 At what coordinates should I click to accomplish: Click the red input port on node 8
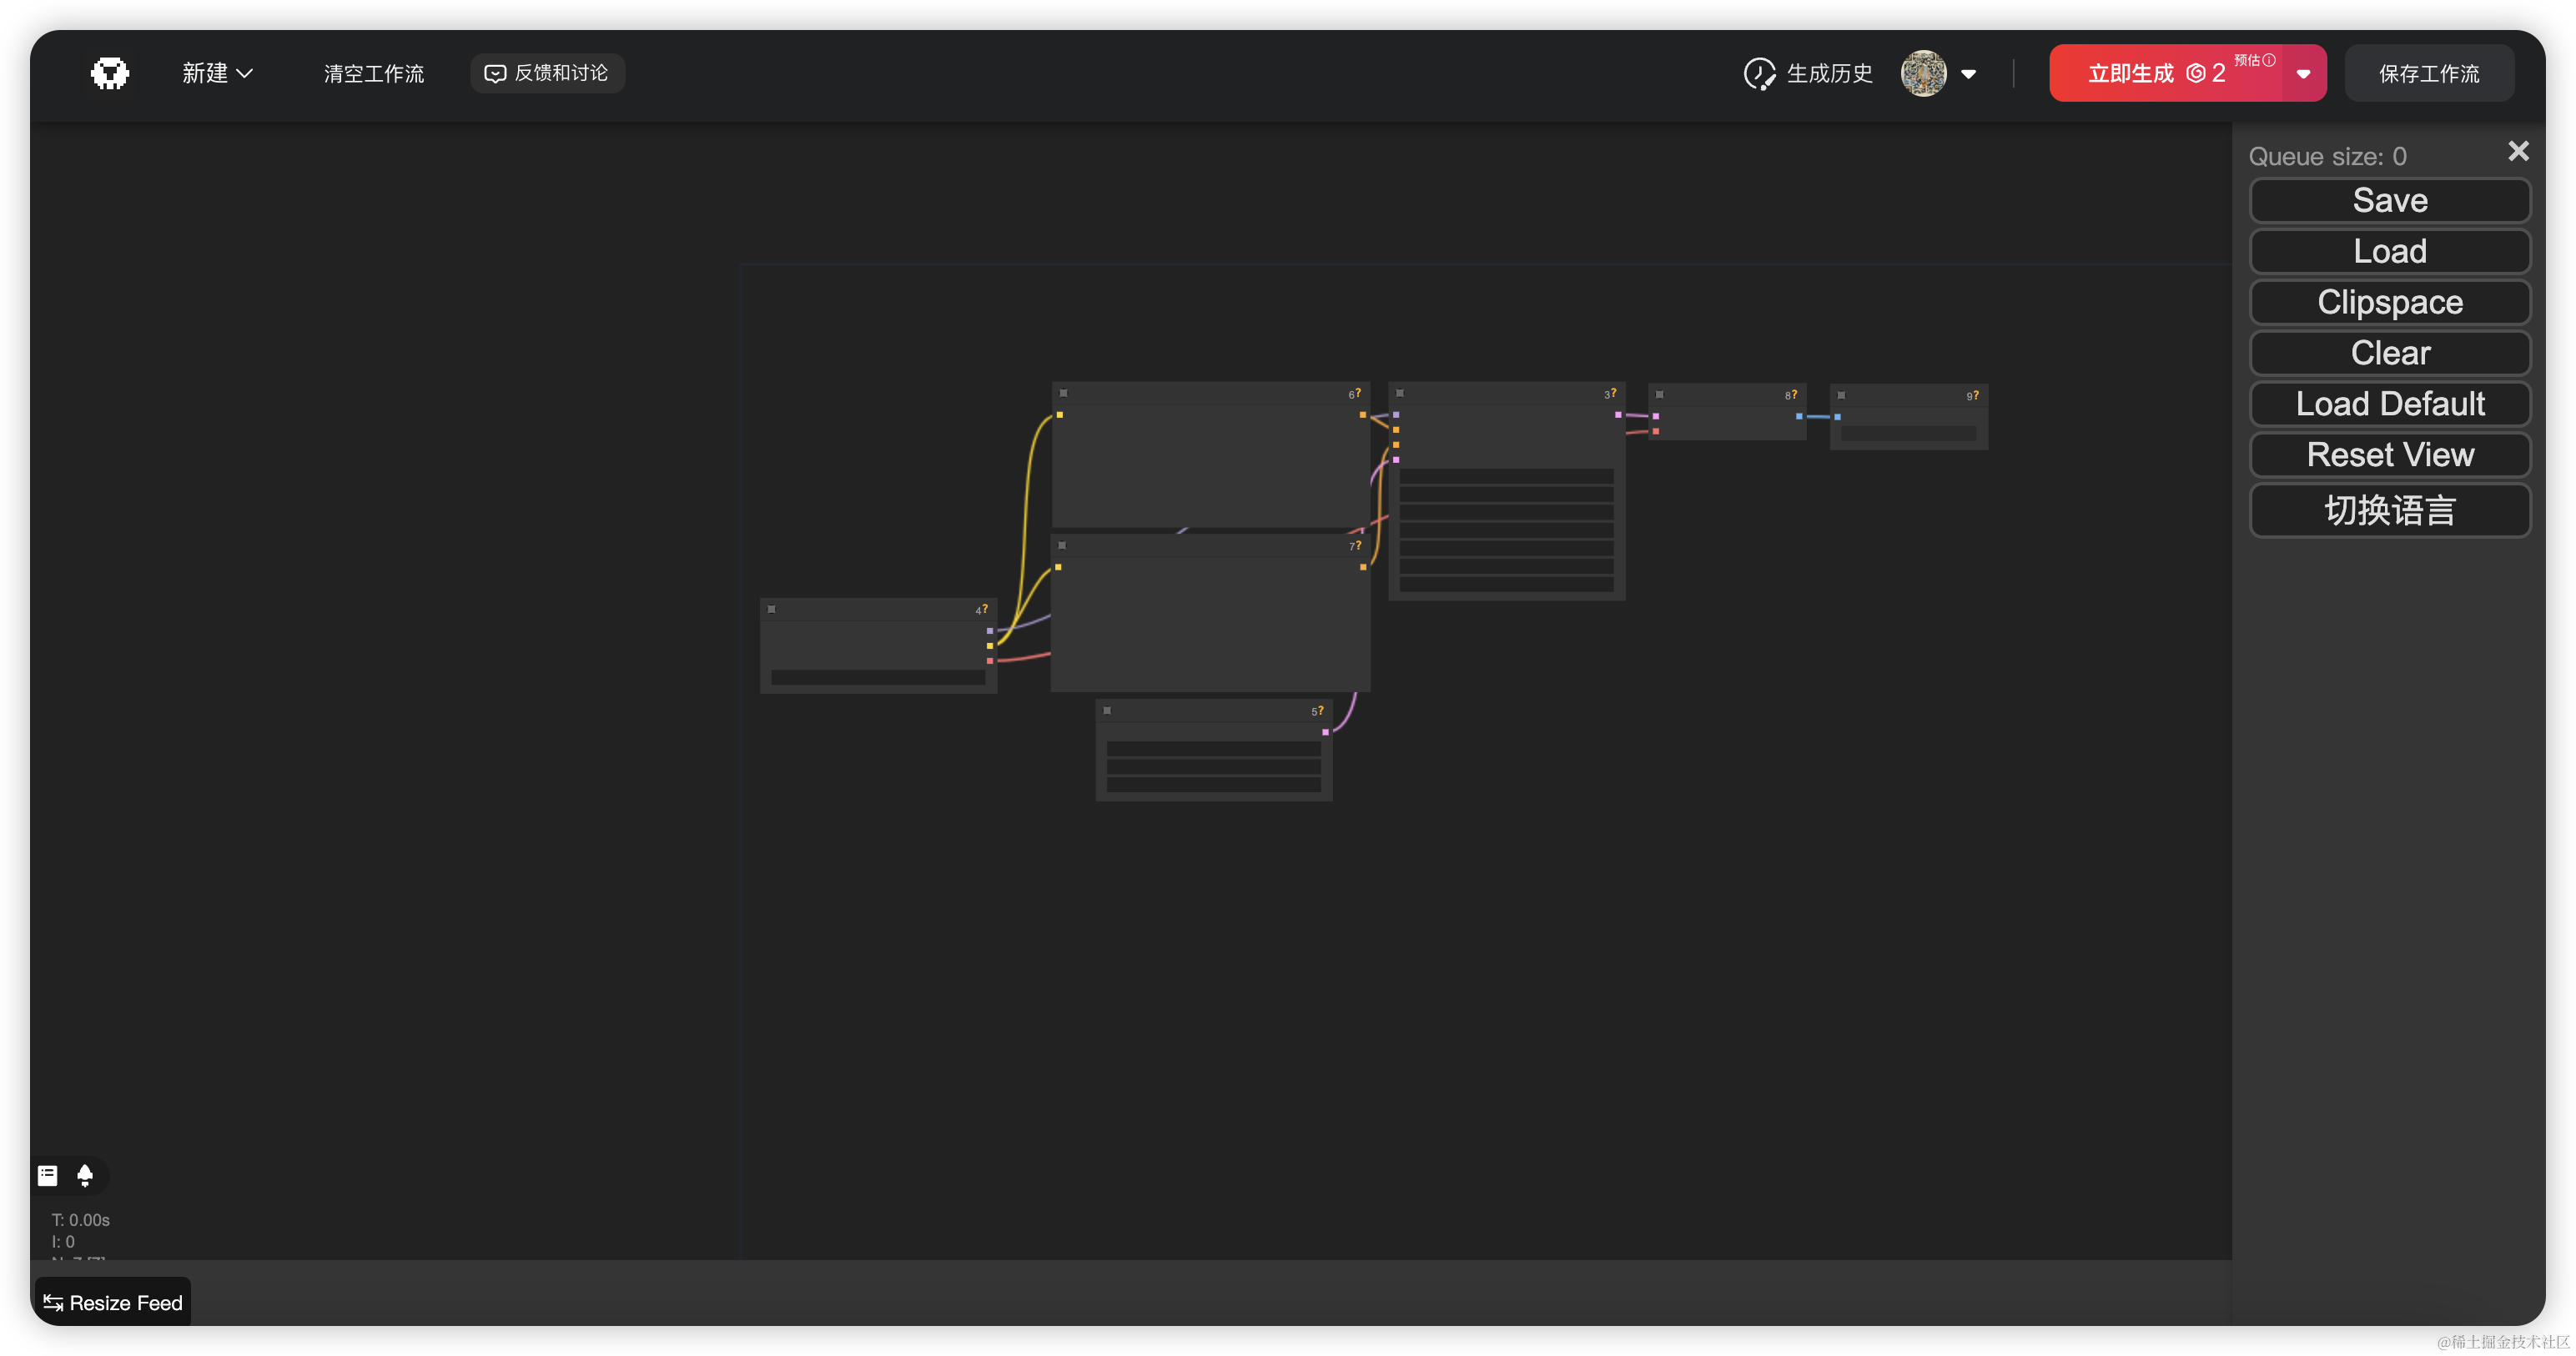tap(1656, 431)
